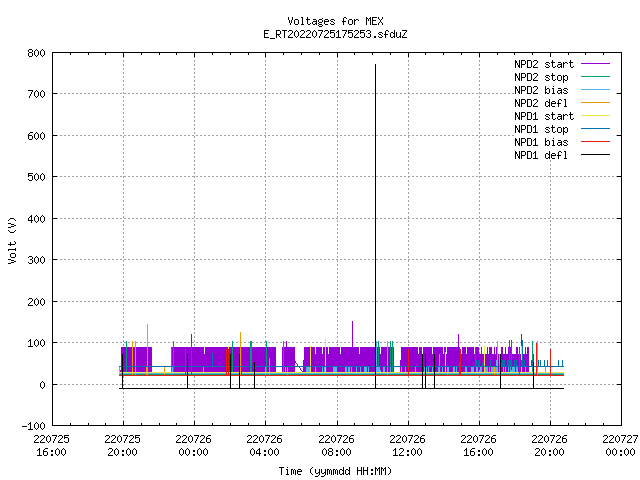Click the 'Time (yymmdd HH:MM)' x-axis label
This screenshot has height=480, width=640.
point(335,471)
